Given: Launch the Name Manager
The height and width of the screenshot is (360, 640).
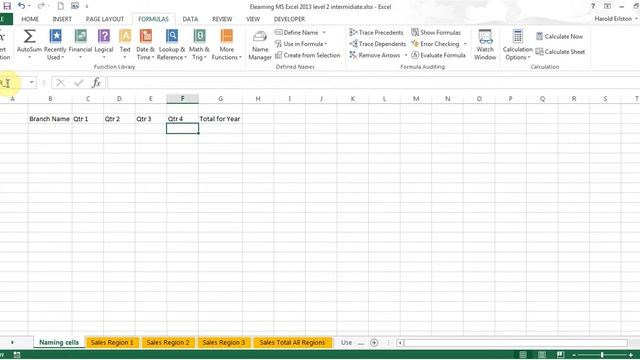Looking at the screenshot, I should point(260,44).
